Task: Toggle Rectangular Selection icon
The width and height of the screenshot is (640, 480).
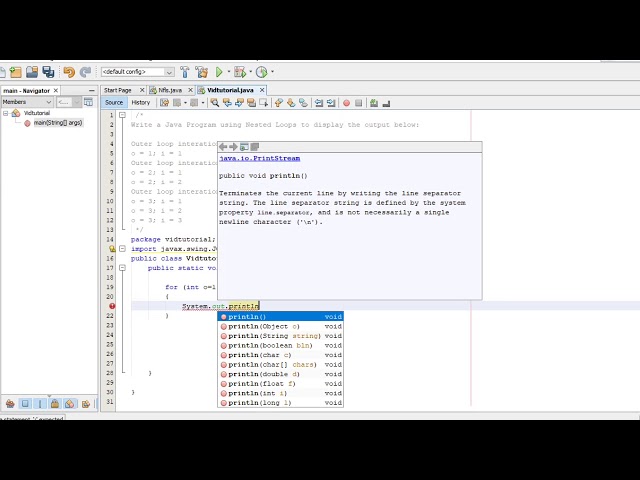Action: point(264,103)
